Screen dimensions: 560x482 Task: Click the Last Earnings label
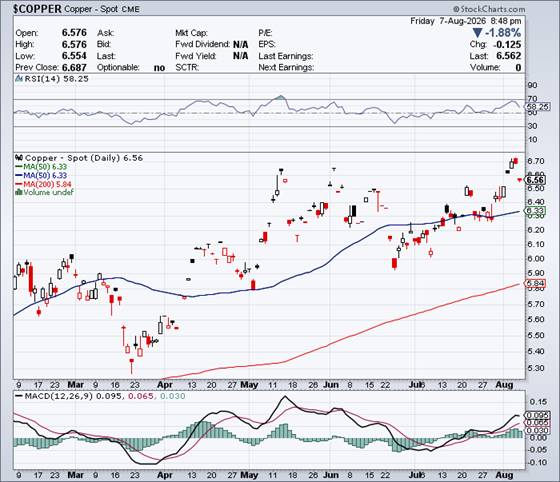[286, 56]
